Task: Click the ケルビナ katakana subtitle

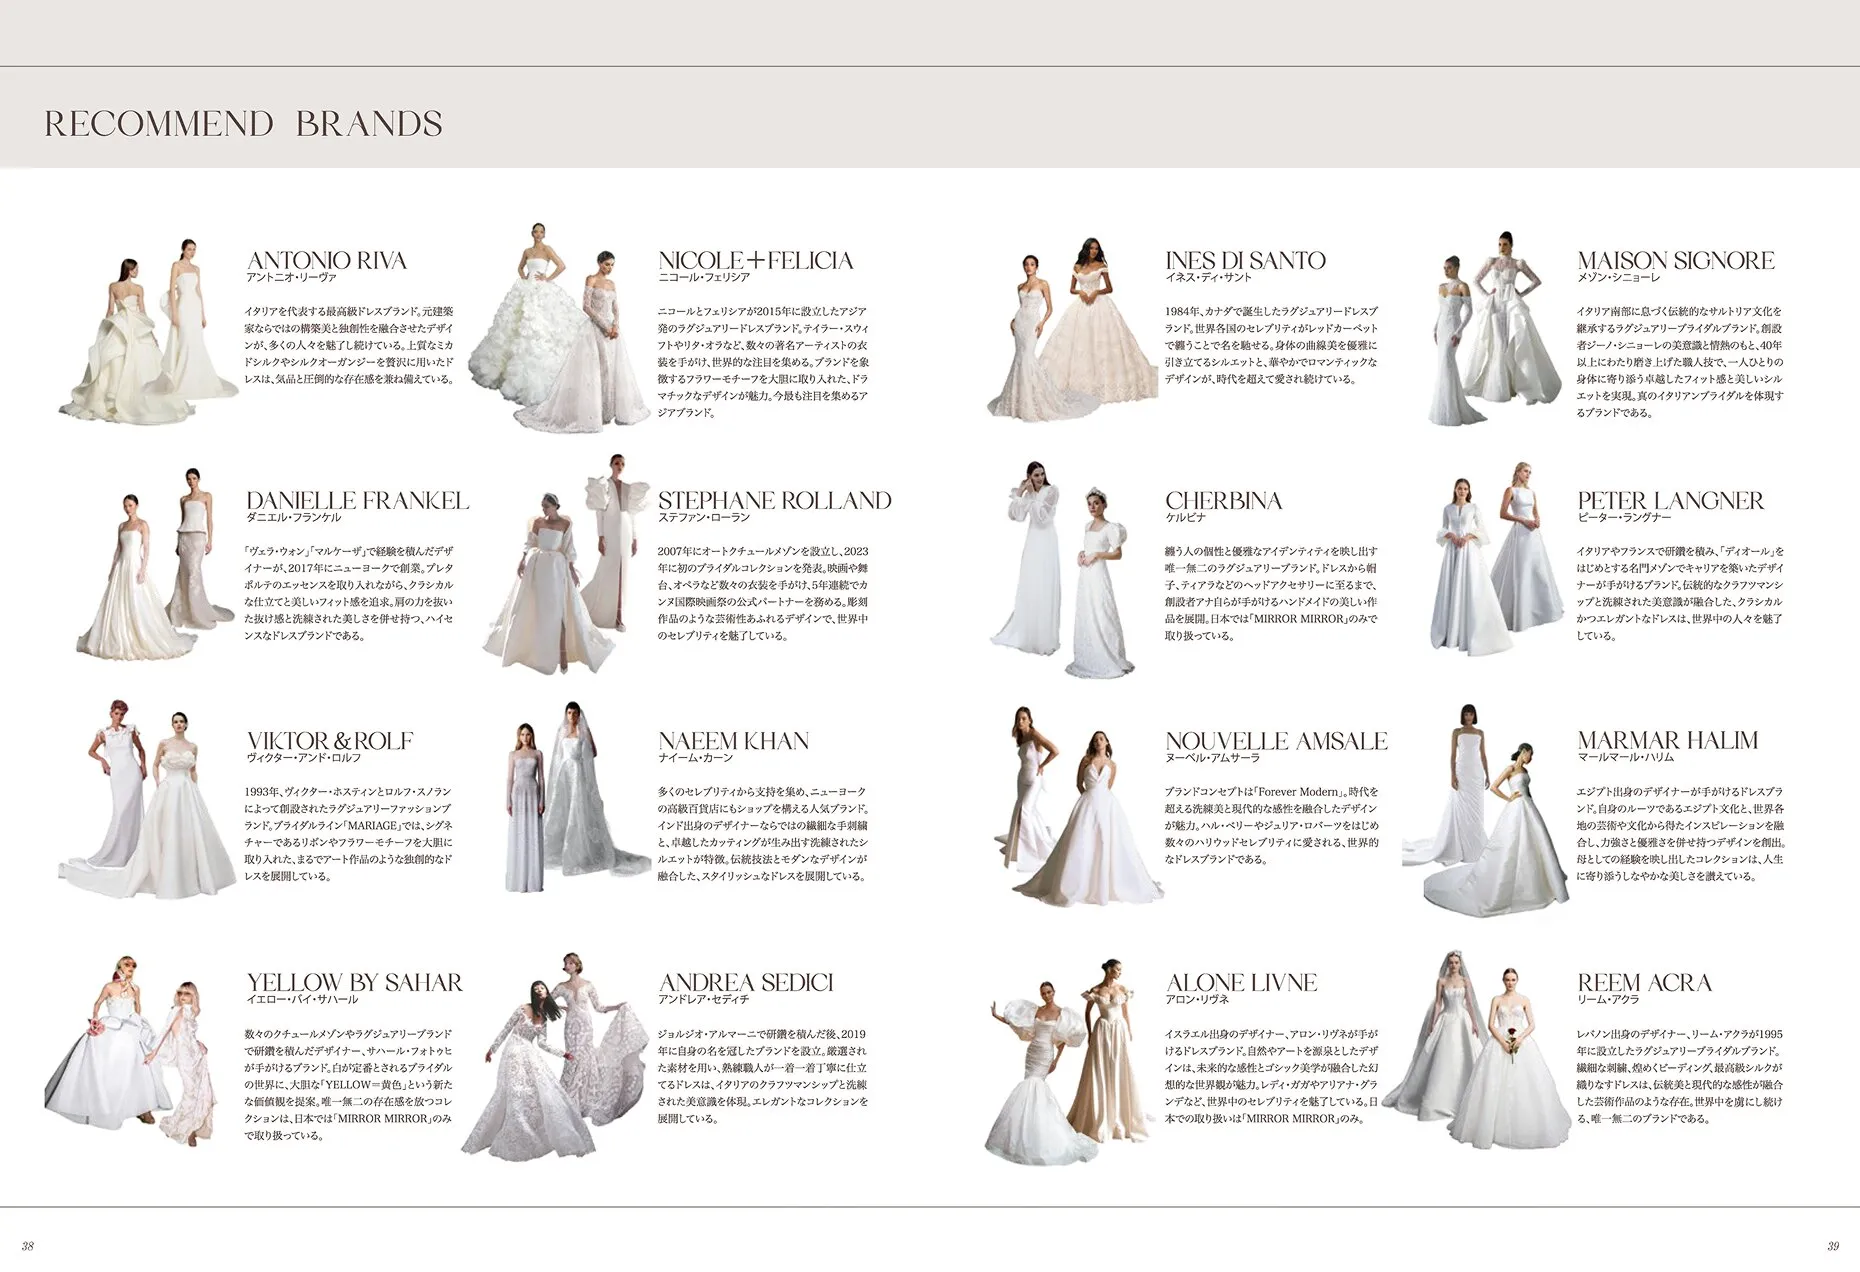Action: pyautogui.click(x=1185, y=517)
